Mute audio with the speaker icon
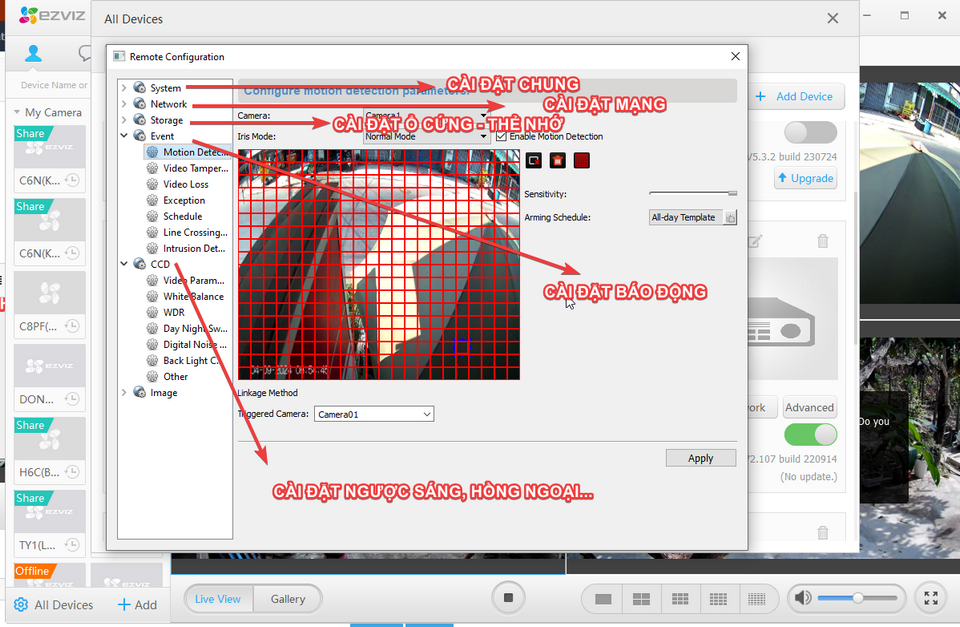This screenshot has height=627, width=960. [803, 598]
